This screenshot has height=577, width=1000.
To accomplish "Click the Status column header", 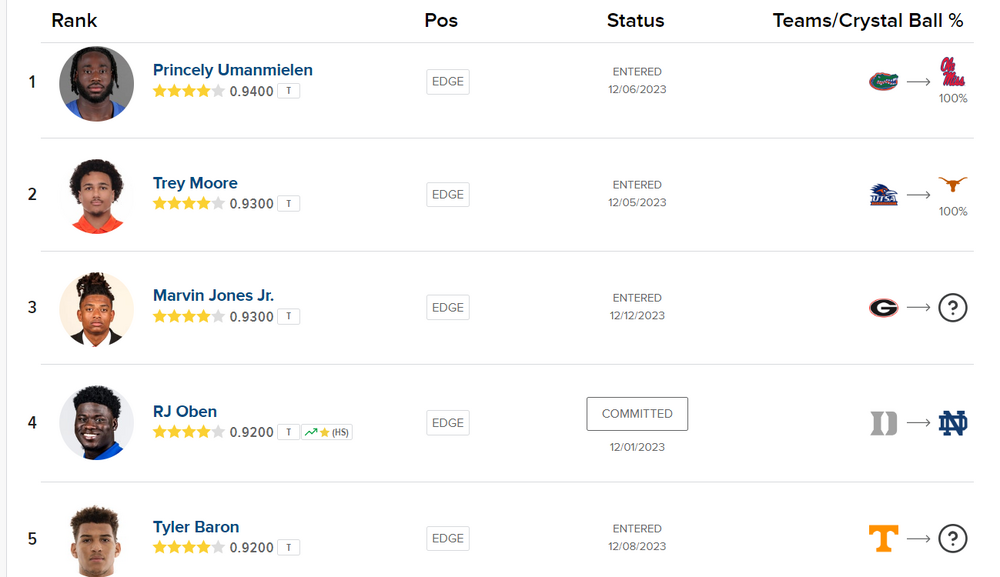I will [635, 21].
